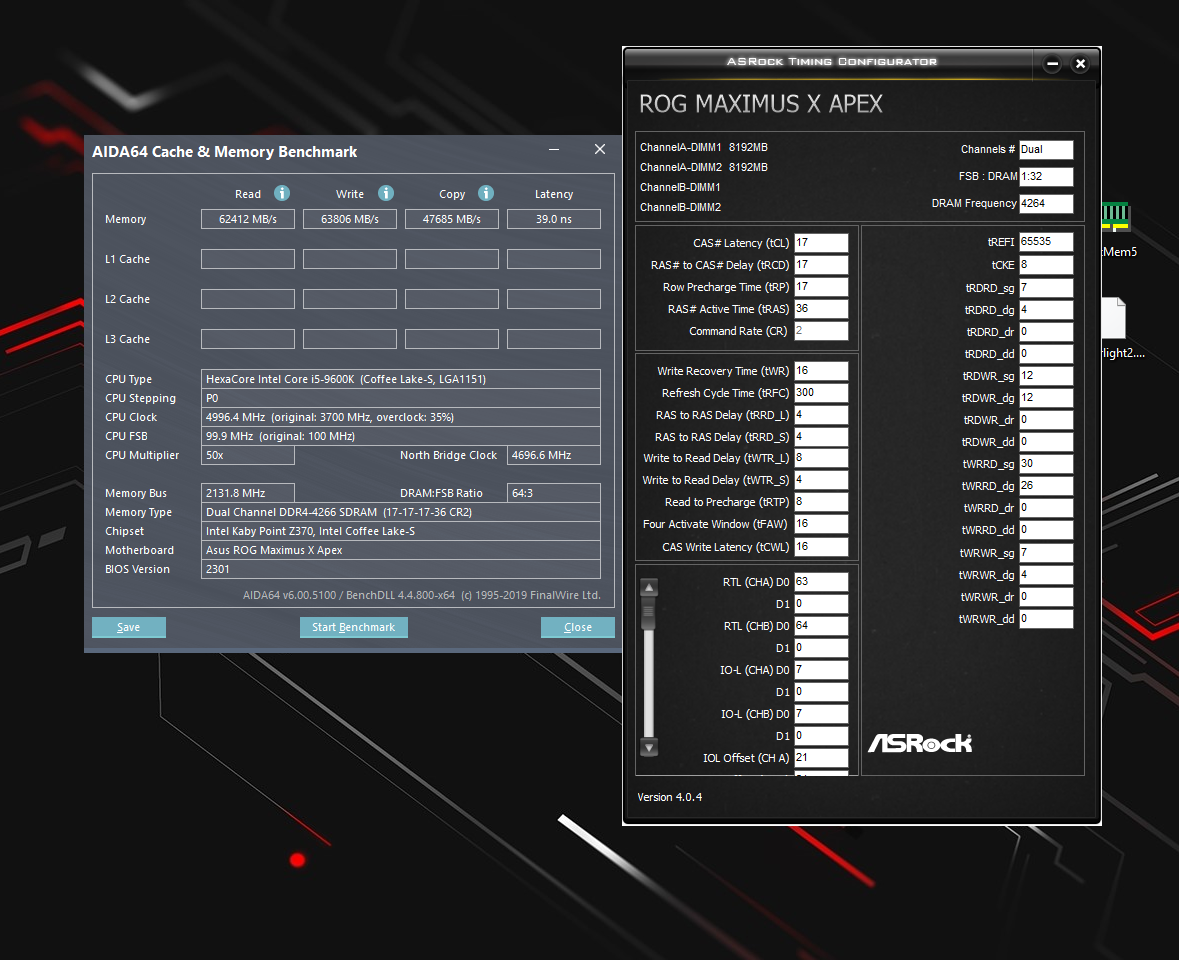The width and height of the screenshot is (1179, 960).
Task: Click the tWRRD_sg field showing 30
Action: (1046, 464)
